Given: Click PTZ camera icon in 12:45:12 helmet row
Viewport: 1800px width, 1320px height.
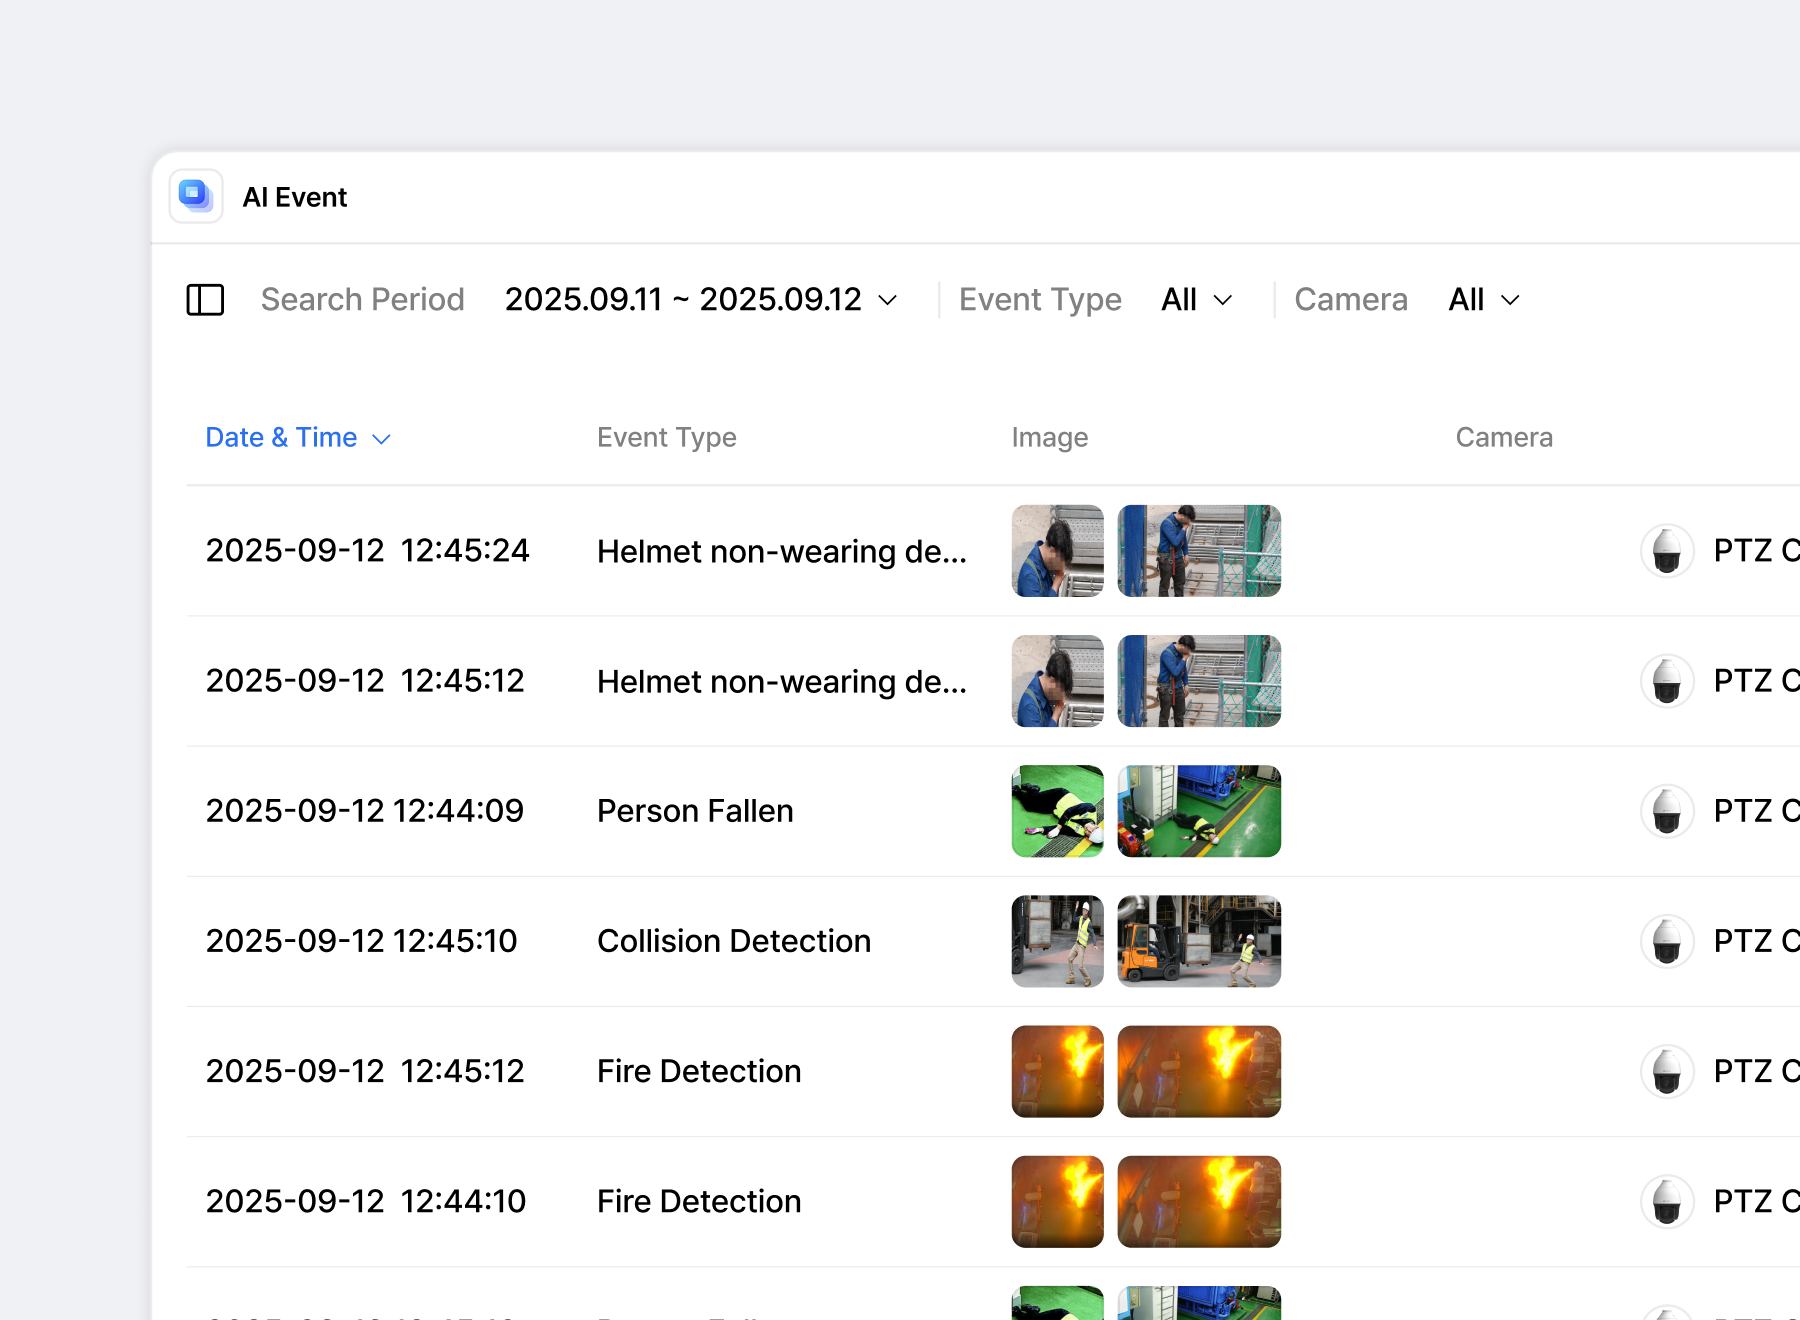Looking at the screenshot, I should pos(1667,681).
